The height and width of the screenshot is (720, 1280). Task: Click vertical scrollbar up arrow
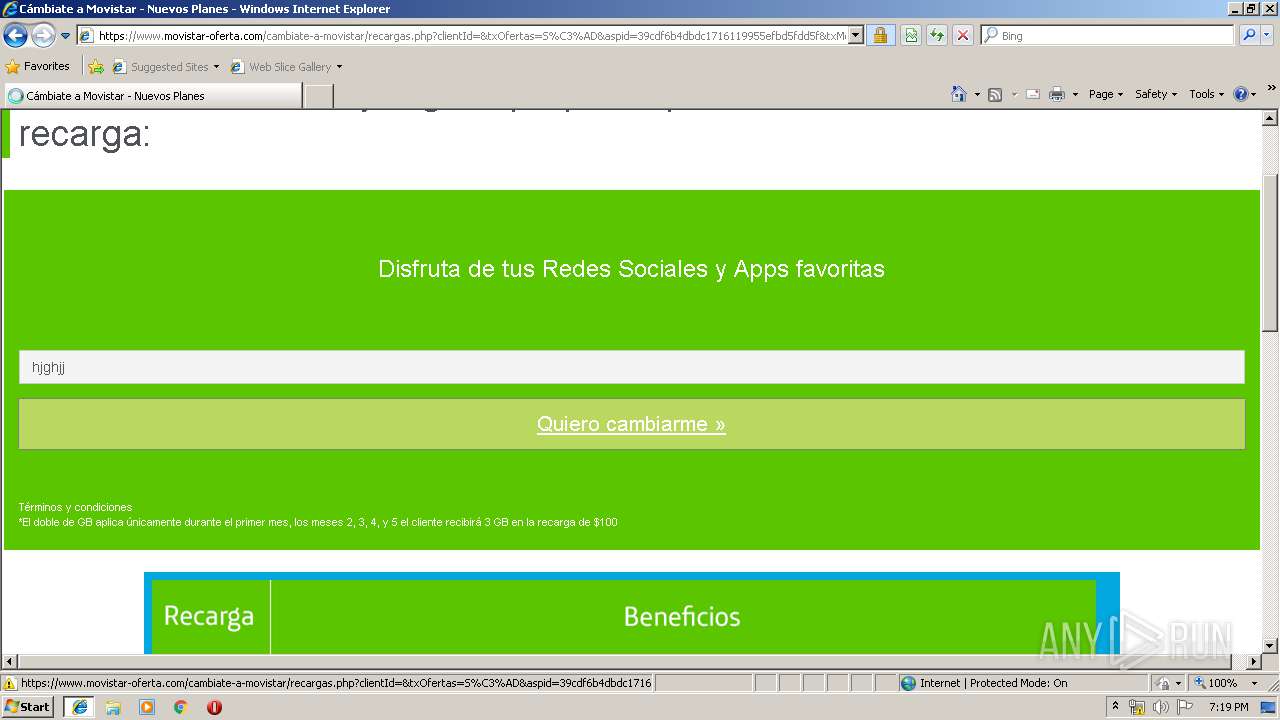[1270, 117]
